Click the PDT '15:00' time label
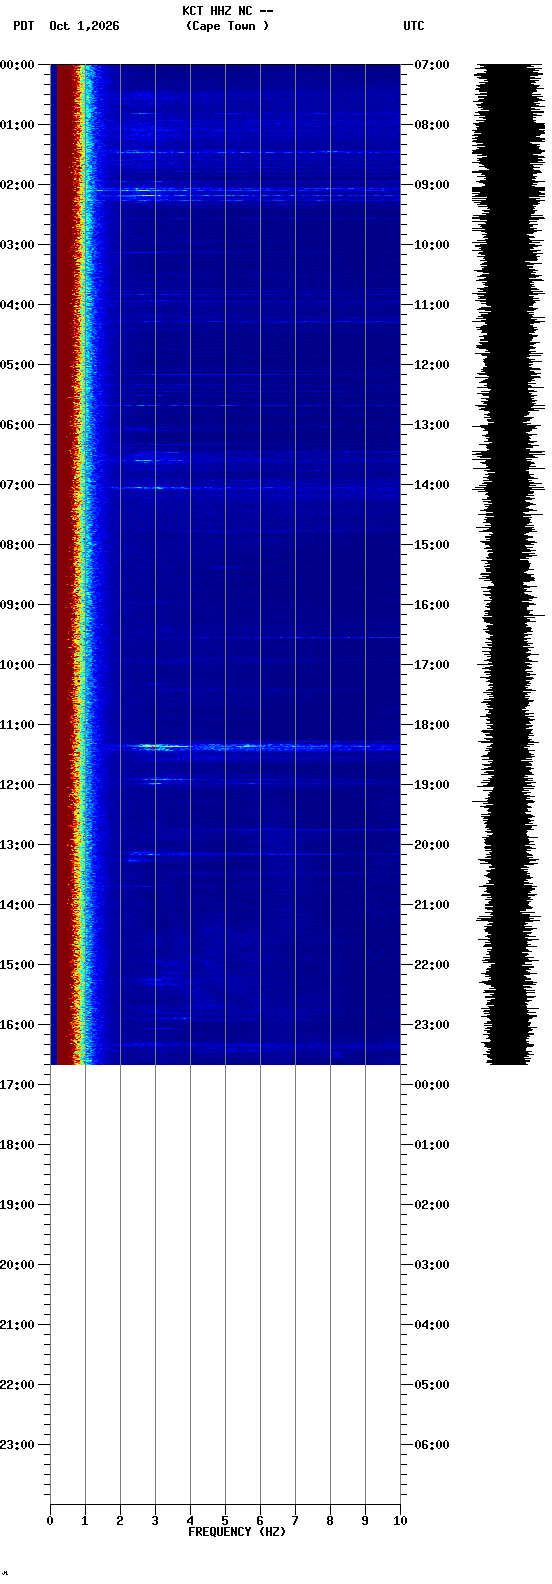Screen dimensions: 552x1584 pos(17,965)
